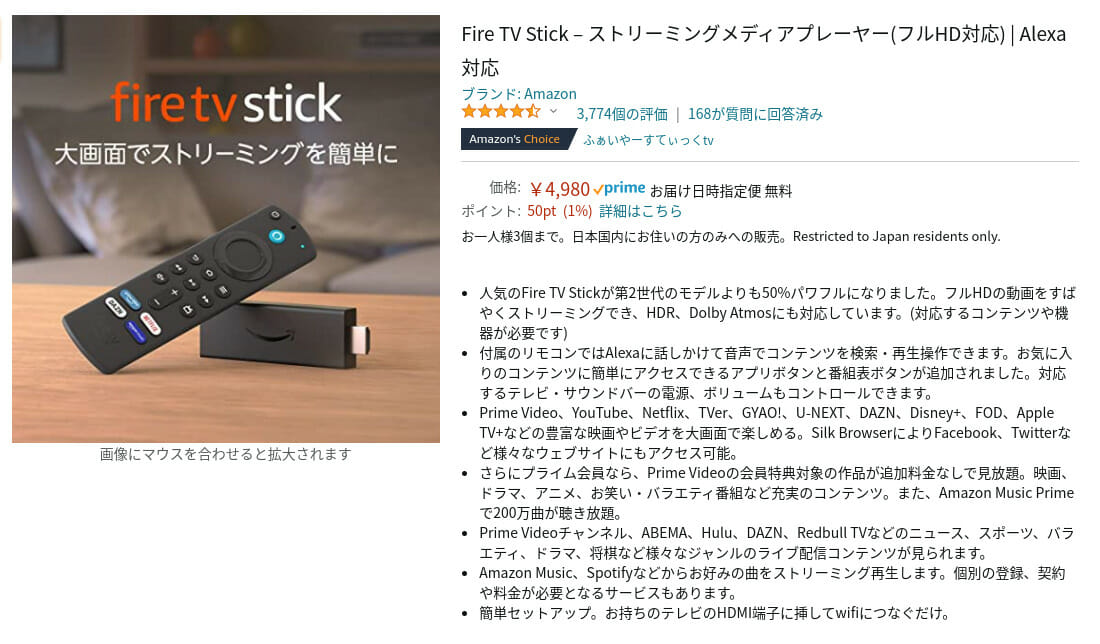This screenshot has width=1100, height=644.
Task: Expand the rating breakdown chevron
Action: point(554,112)
